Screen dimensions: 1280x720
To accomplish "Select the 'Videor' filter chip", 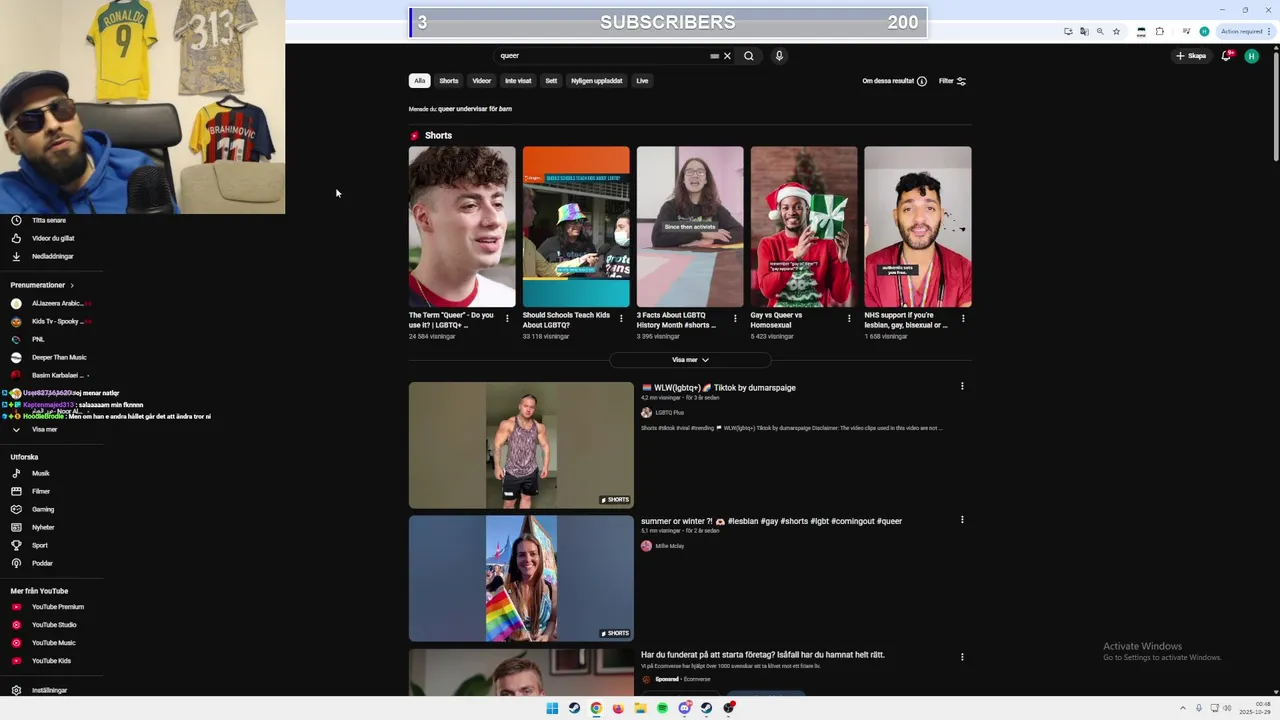I will (482, 81).
